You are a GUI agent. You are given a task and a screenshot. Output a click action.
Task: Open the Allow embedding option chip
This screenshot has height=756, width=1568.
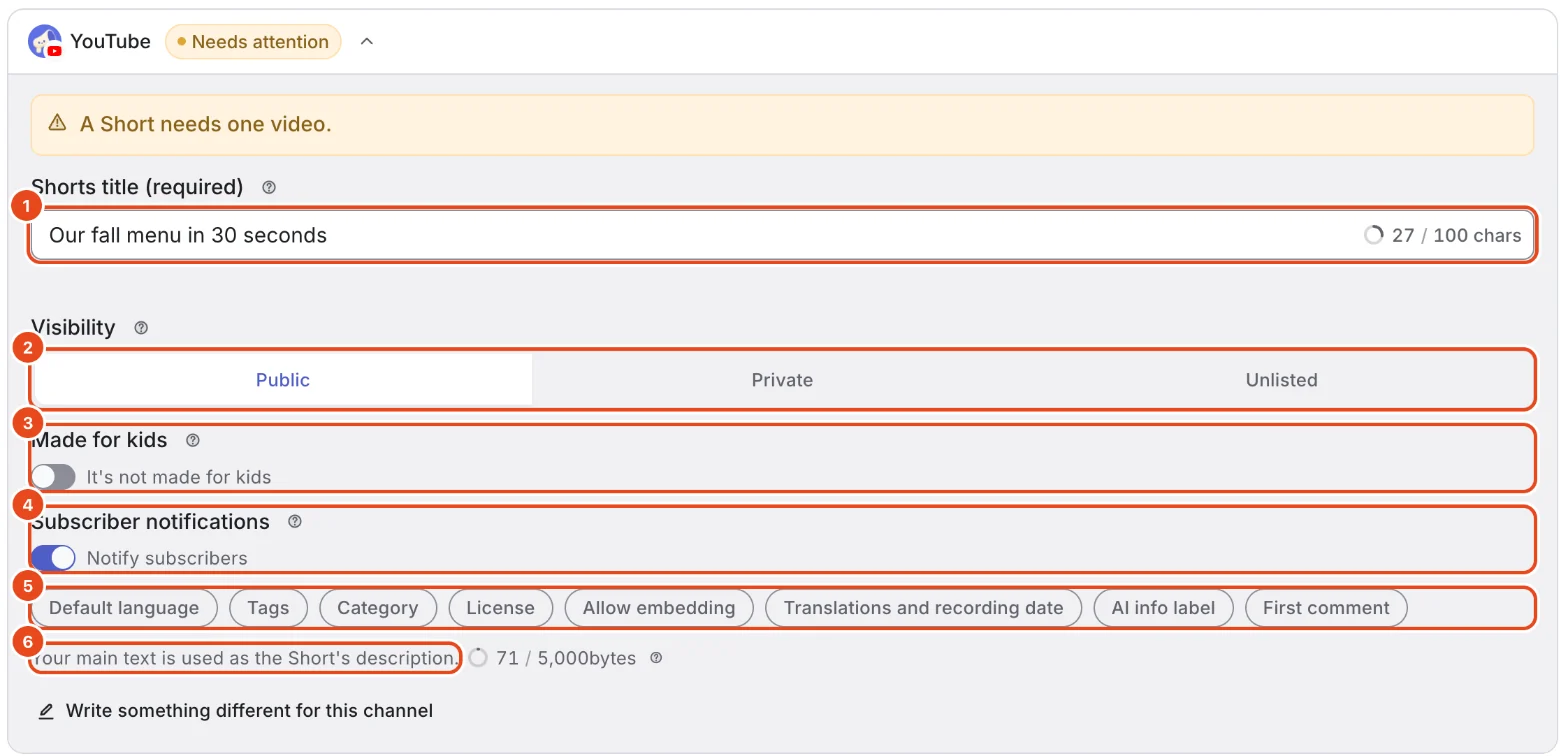[659, 608]
